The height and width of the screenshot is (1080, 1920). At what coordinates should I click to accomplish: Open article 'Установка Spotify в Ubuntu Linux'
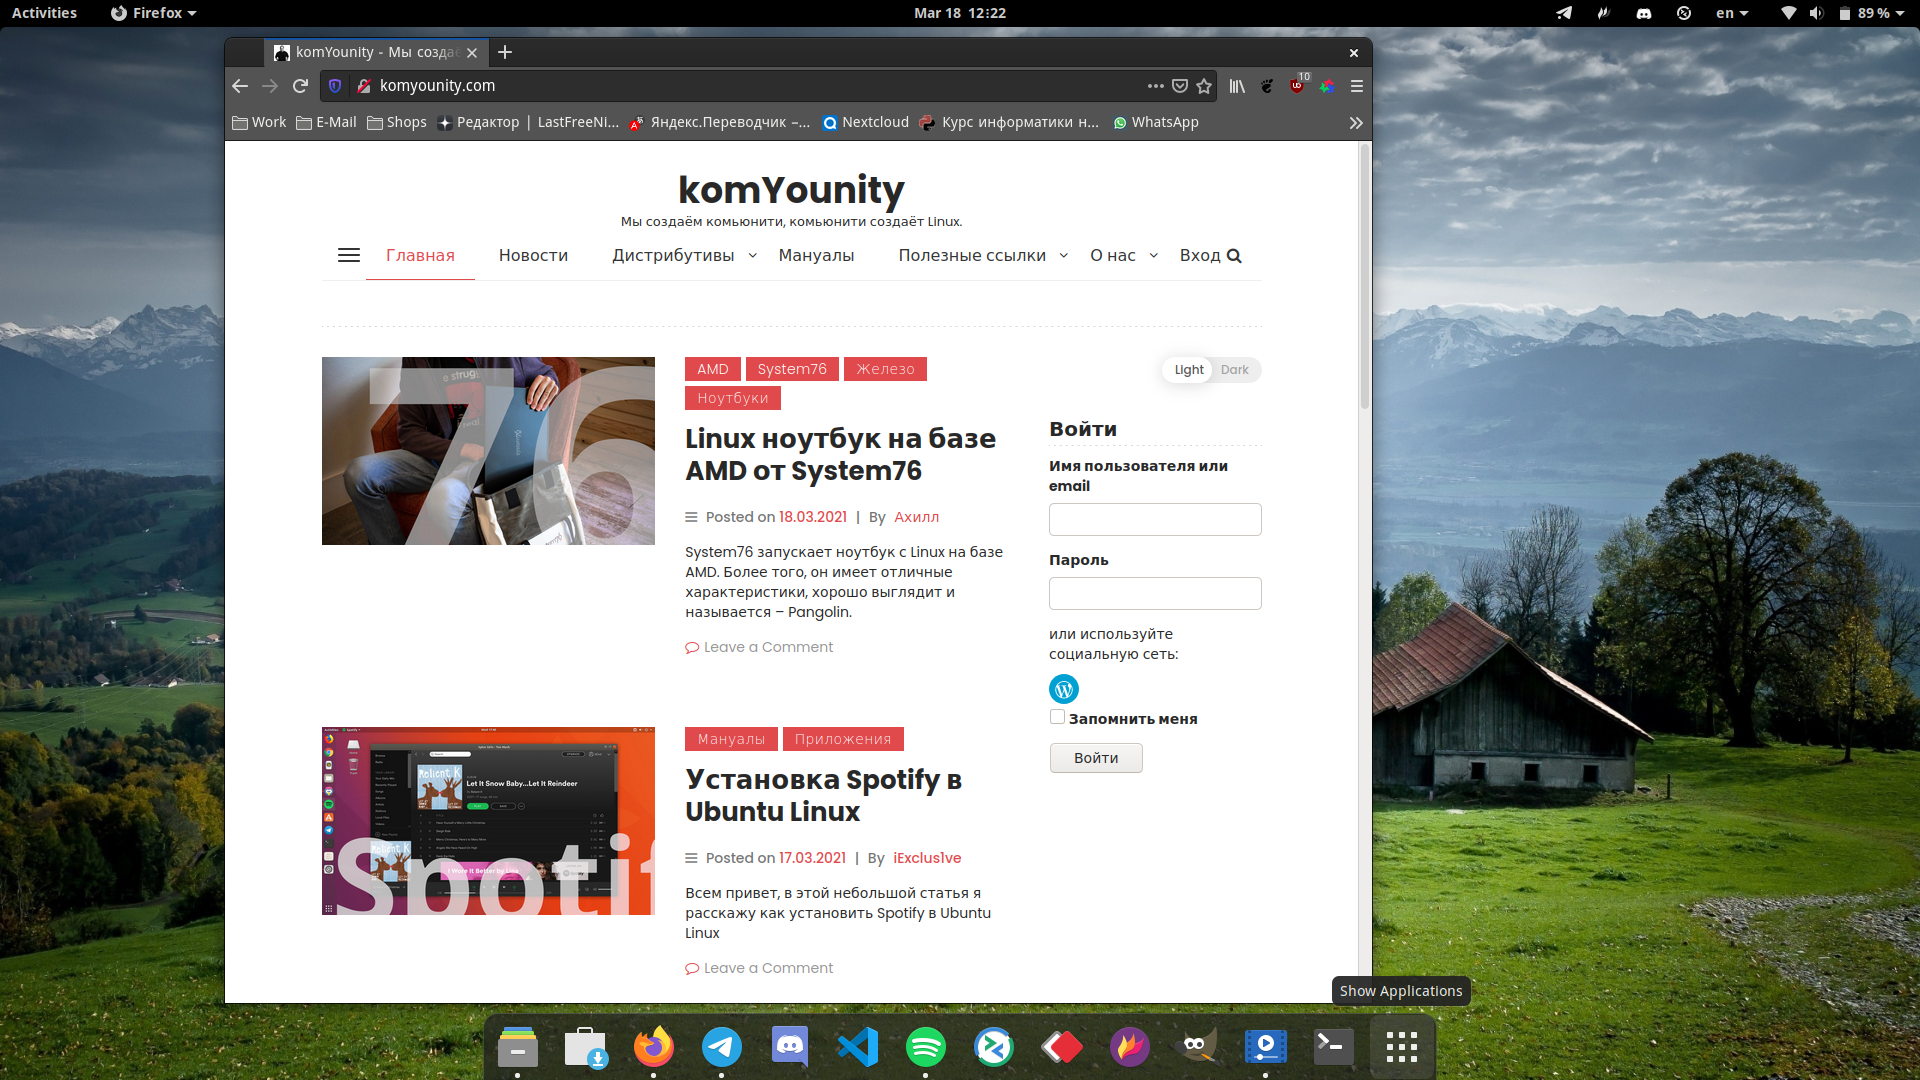823,795
